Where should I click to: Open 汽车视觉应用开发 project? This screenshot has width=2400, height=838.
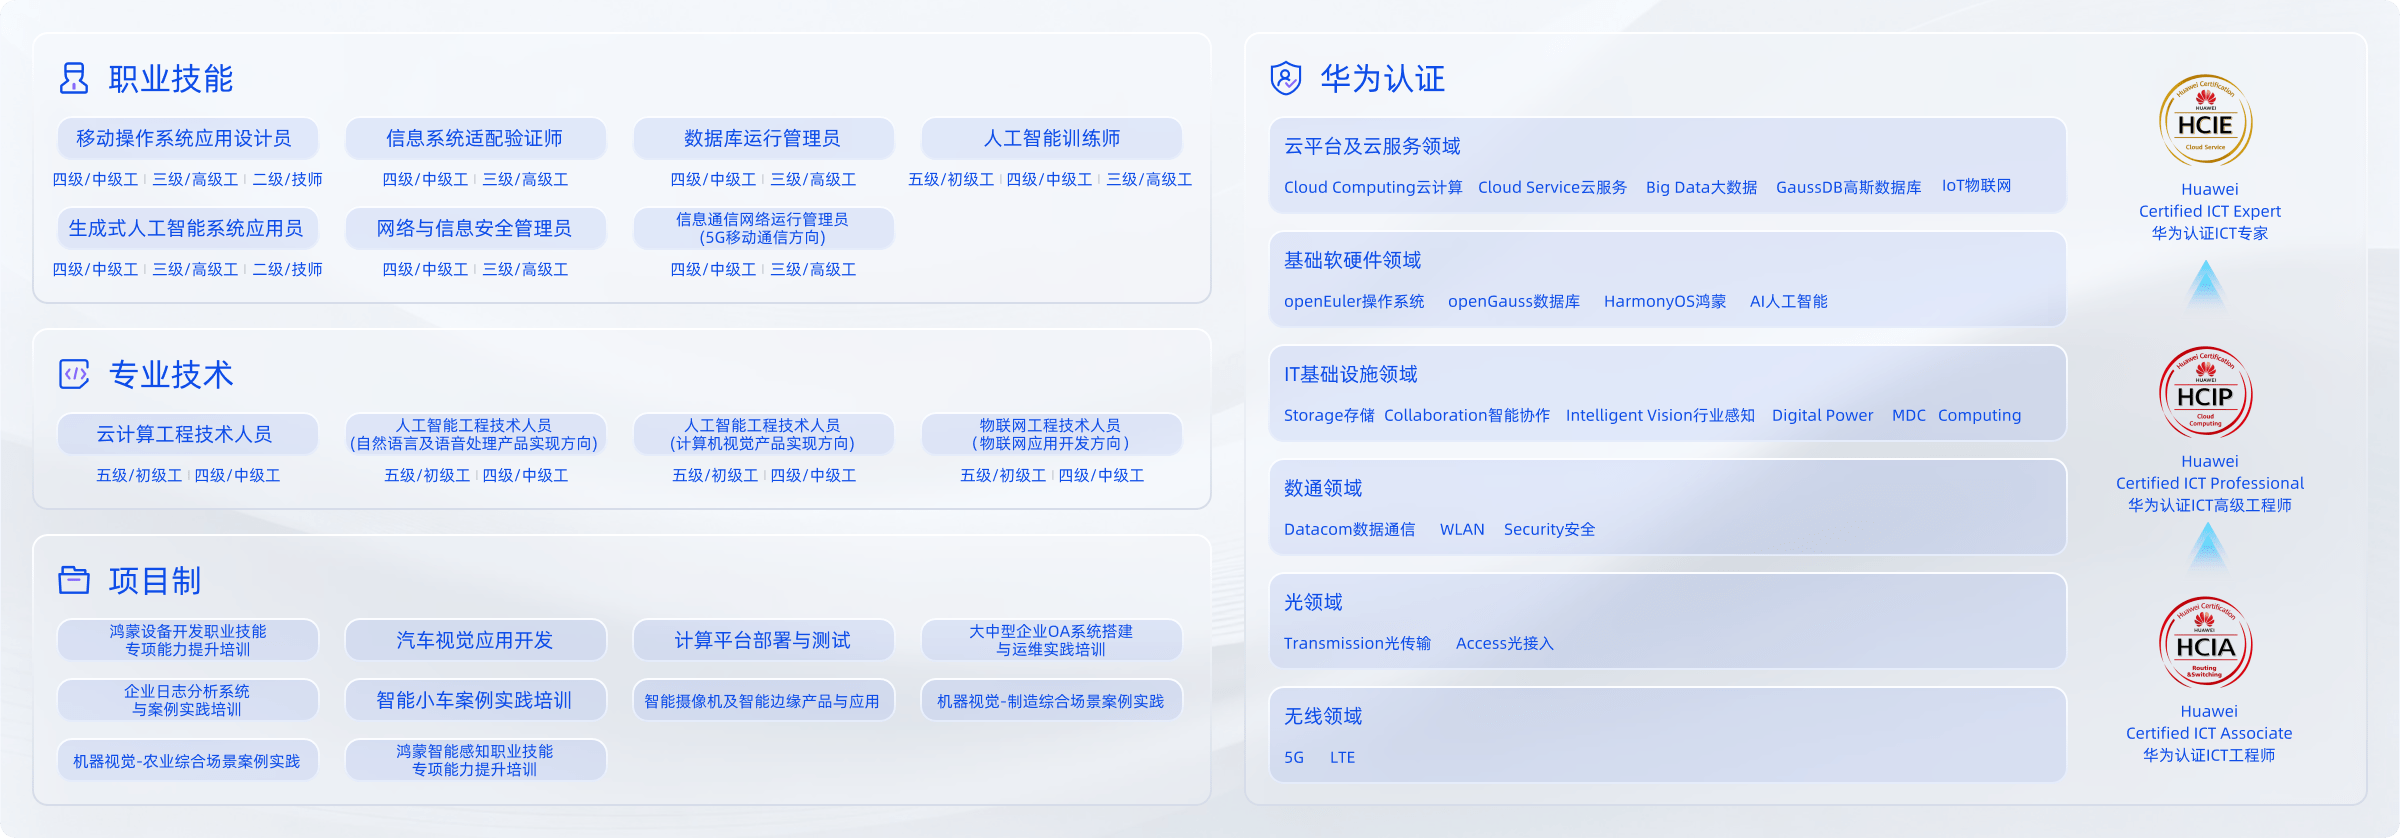click(x=475, y=640)
